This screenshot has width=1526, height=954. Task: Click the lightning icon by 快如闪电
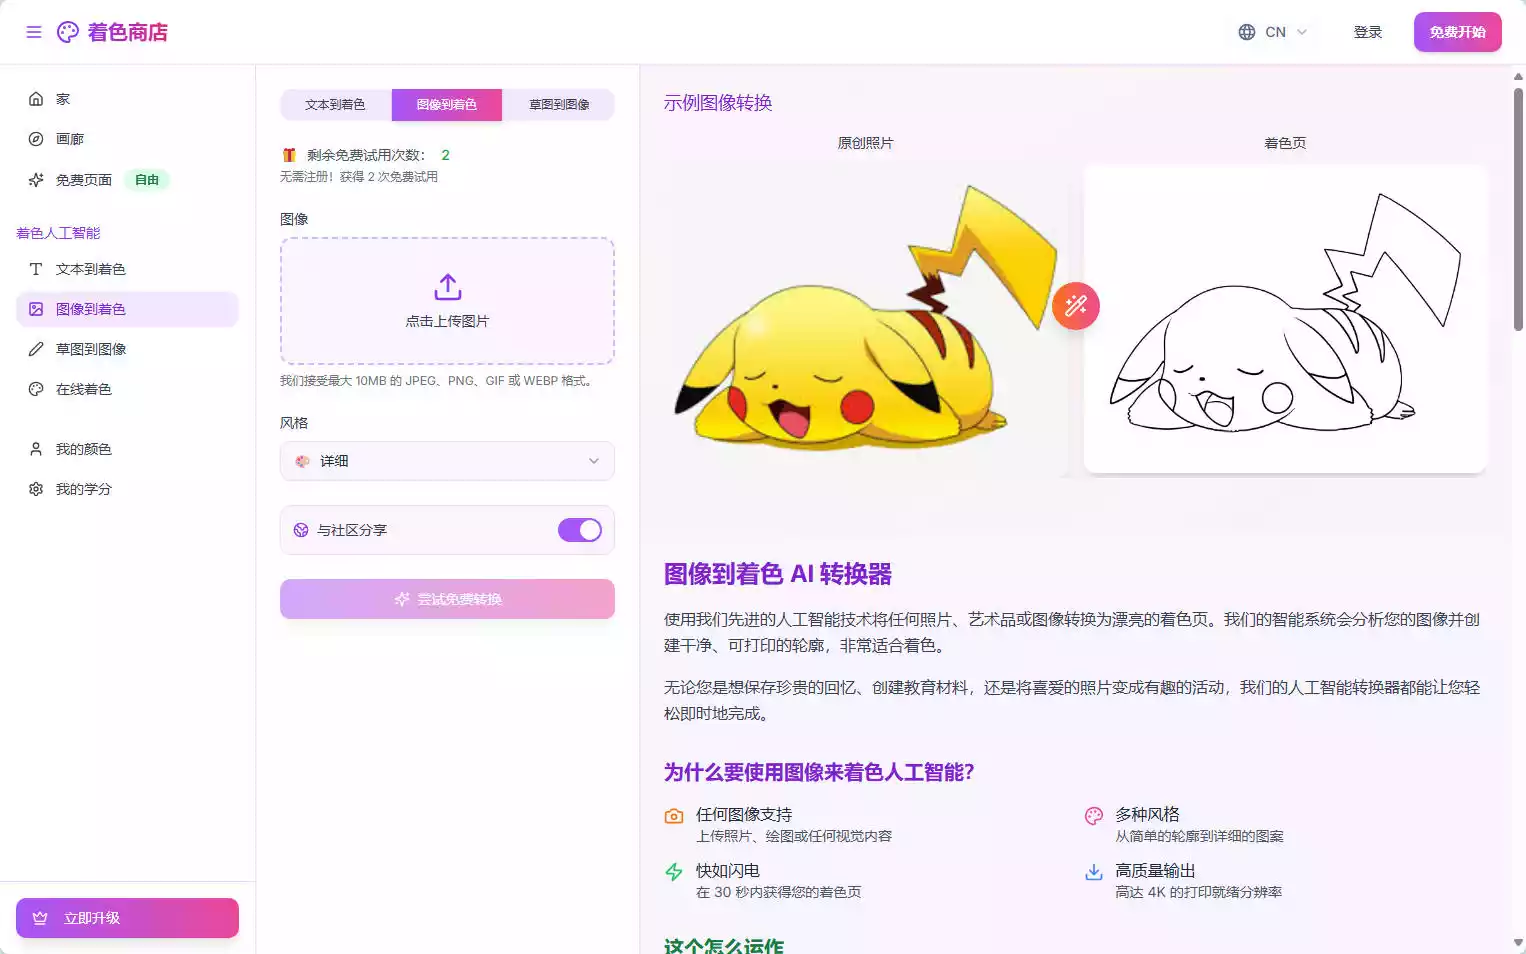(x=674, y=872)
